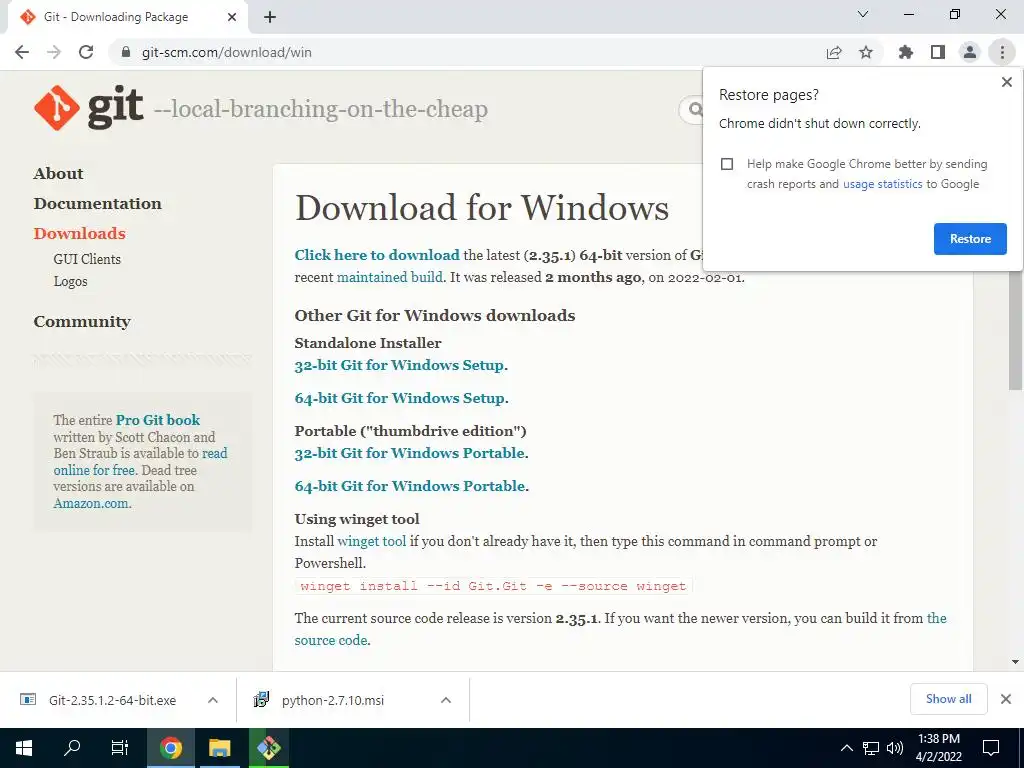Click the Git logo in the header
Screen dimensions: 1024x768
coord(88,108)
